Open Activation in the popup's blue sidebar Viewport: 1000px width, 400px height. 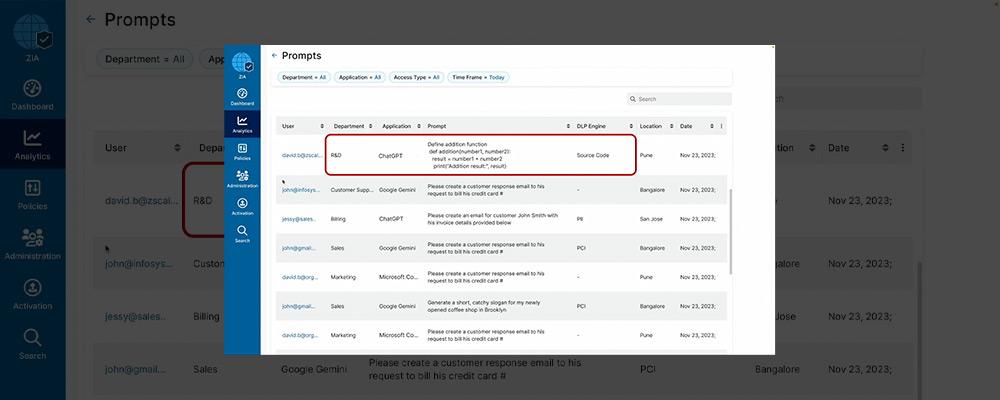click(x=242, y=206)
